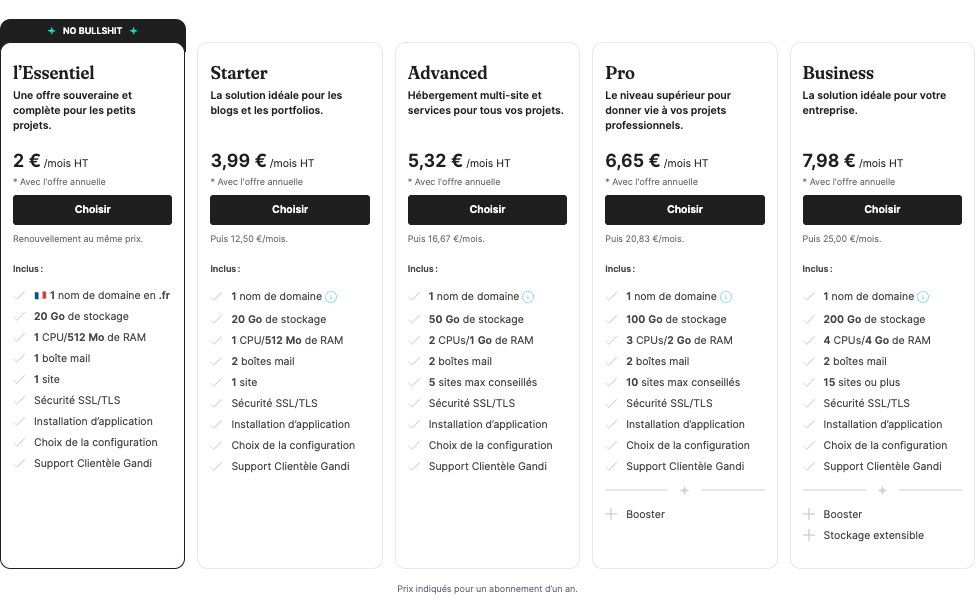Click the Starter plan title
Image resolution: width=980 pixels, height=602 pixels.
coord(239,73)
